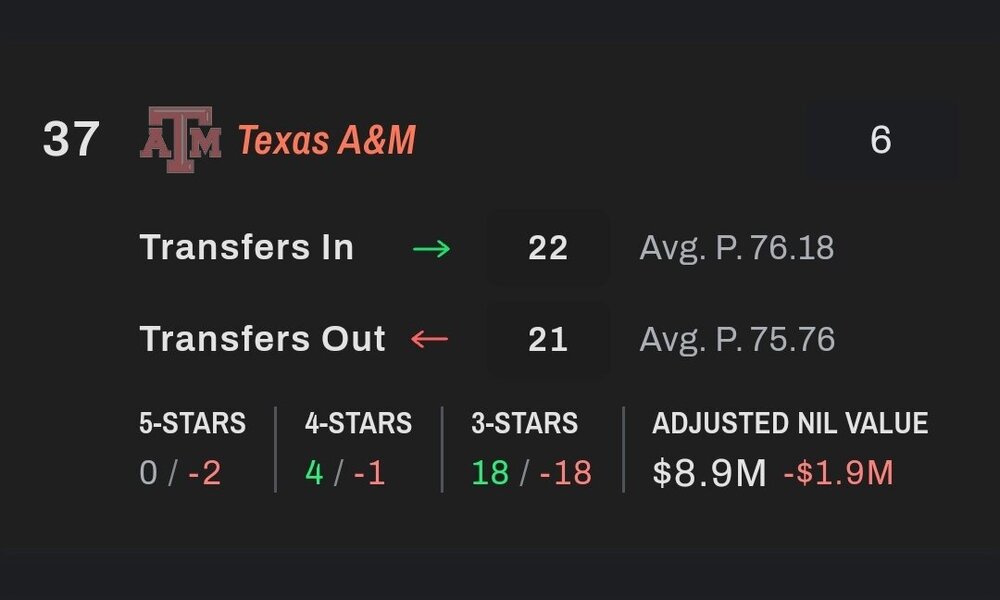The height and width of the screenshot is (600, 1000).
Task: Click the 3-STARS column header
Action: [524, 424]
